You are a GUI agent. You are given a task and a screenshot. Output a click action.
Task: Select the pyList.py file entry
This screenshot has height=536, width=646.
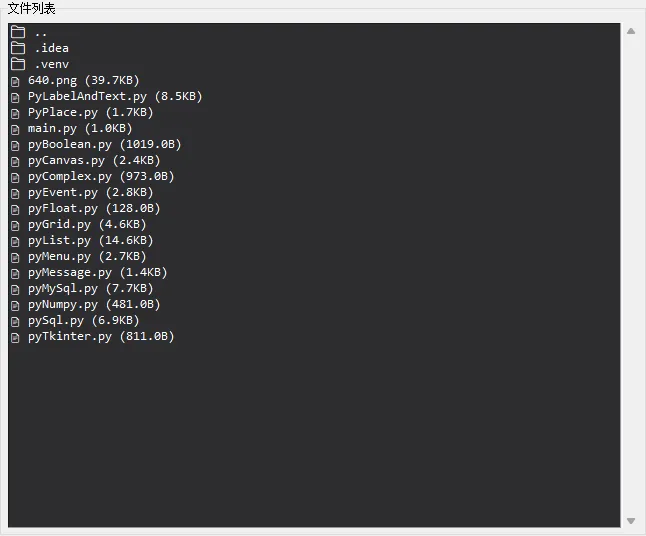pyautogui.click(x=90, y=240)
